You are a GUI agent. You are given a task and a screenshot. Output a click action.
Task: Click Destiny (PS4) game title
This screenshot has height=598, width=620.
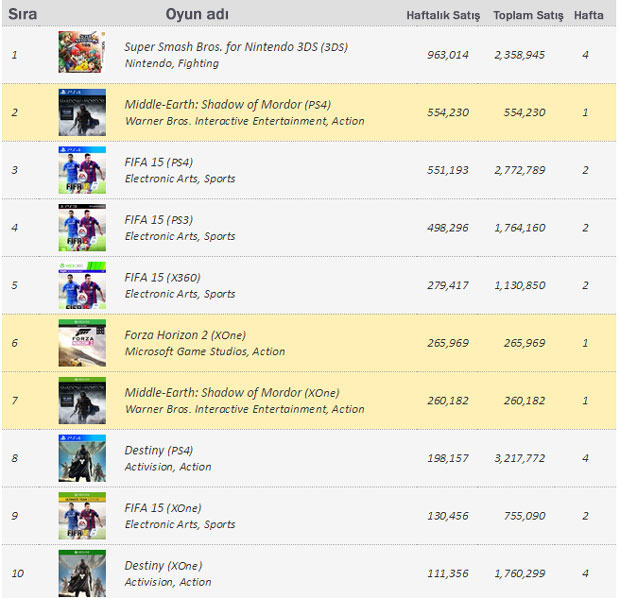(x=159, y=450)
